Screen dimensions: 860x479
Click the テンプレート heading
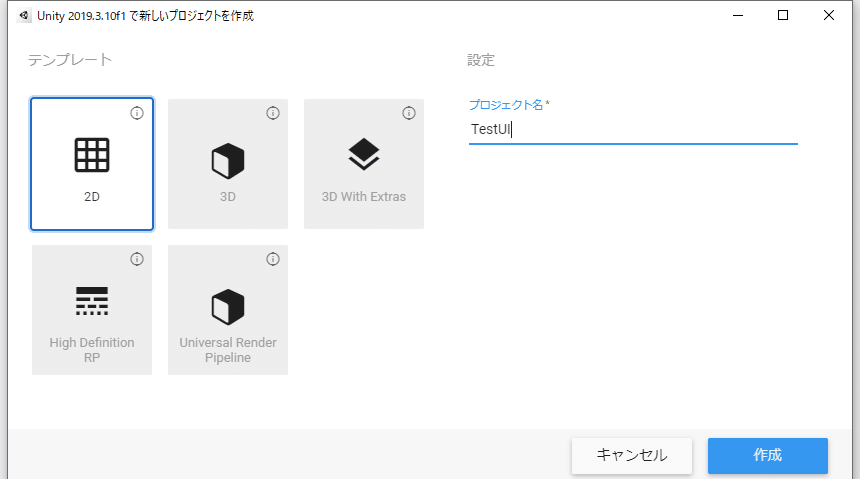[x=70, y=60]
